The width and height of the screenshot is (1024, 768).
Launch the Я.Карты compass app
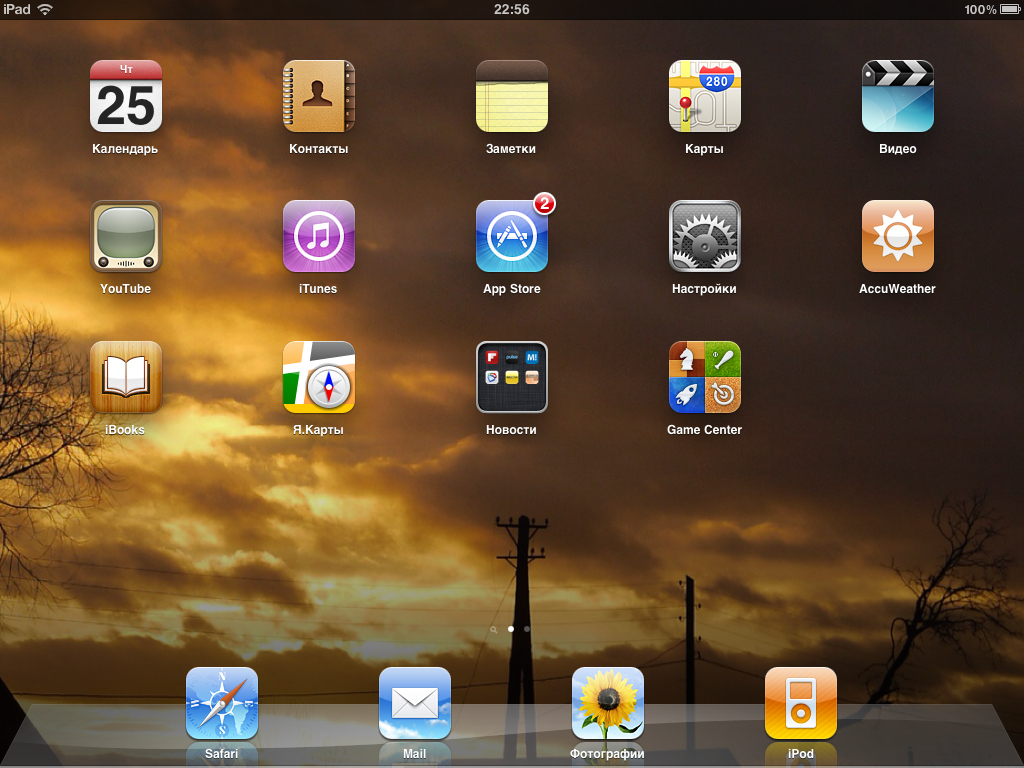pos(319,378)
